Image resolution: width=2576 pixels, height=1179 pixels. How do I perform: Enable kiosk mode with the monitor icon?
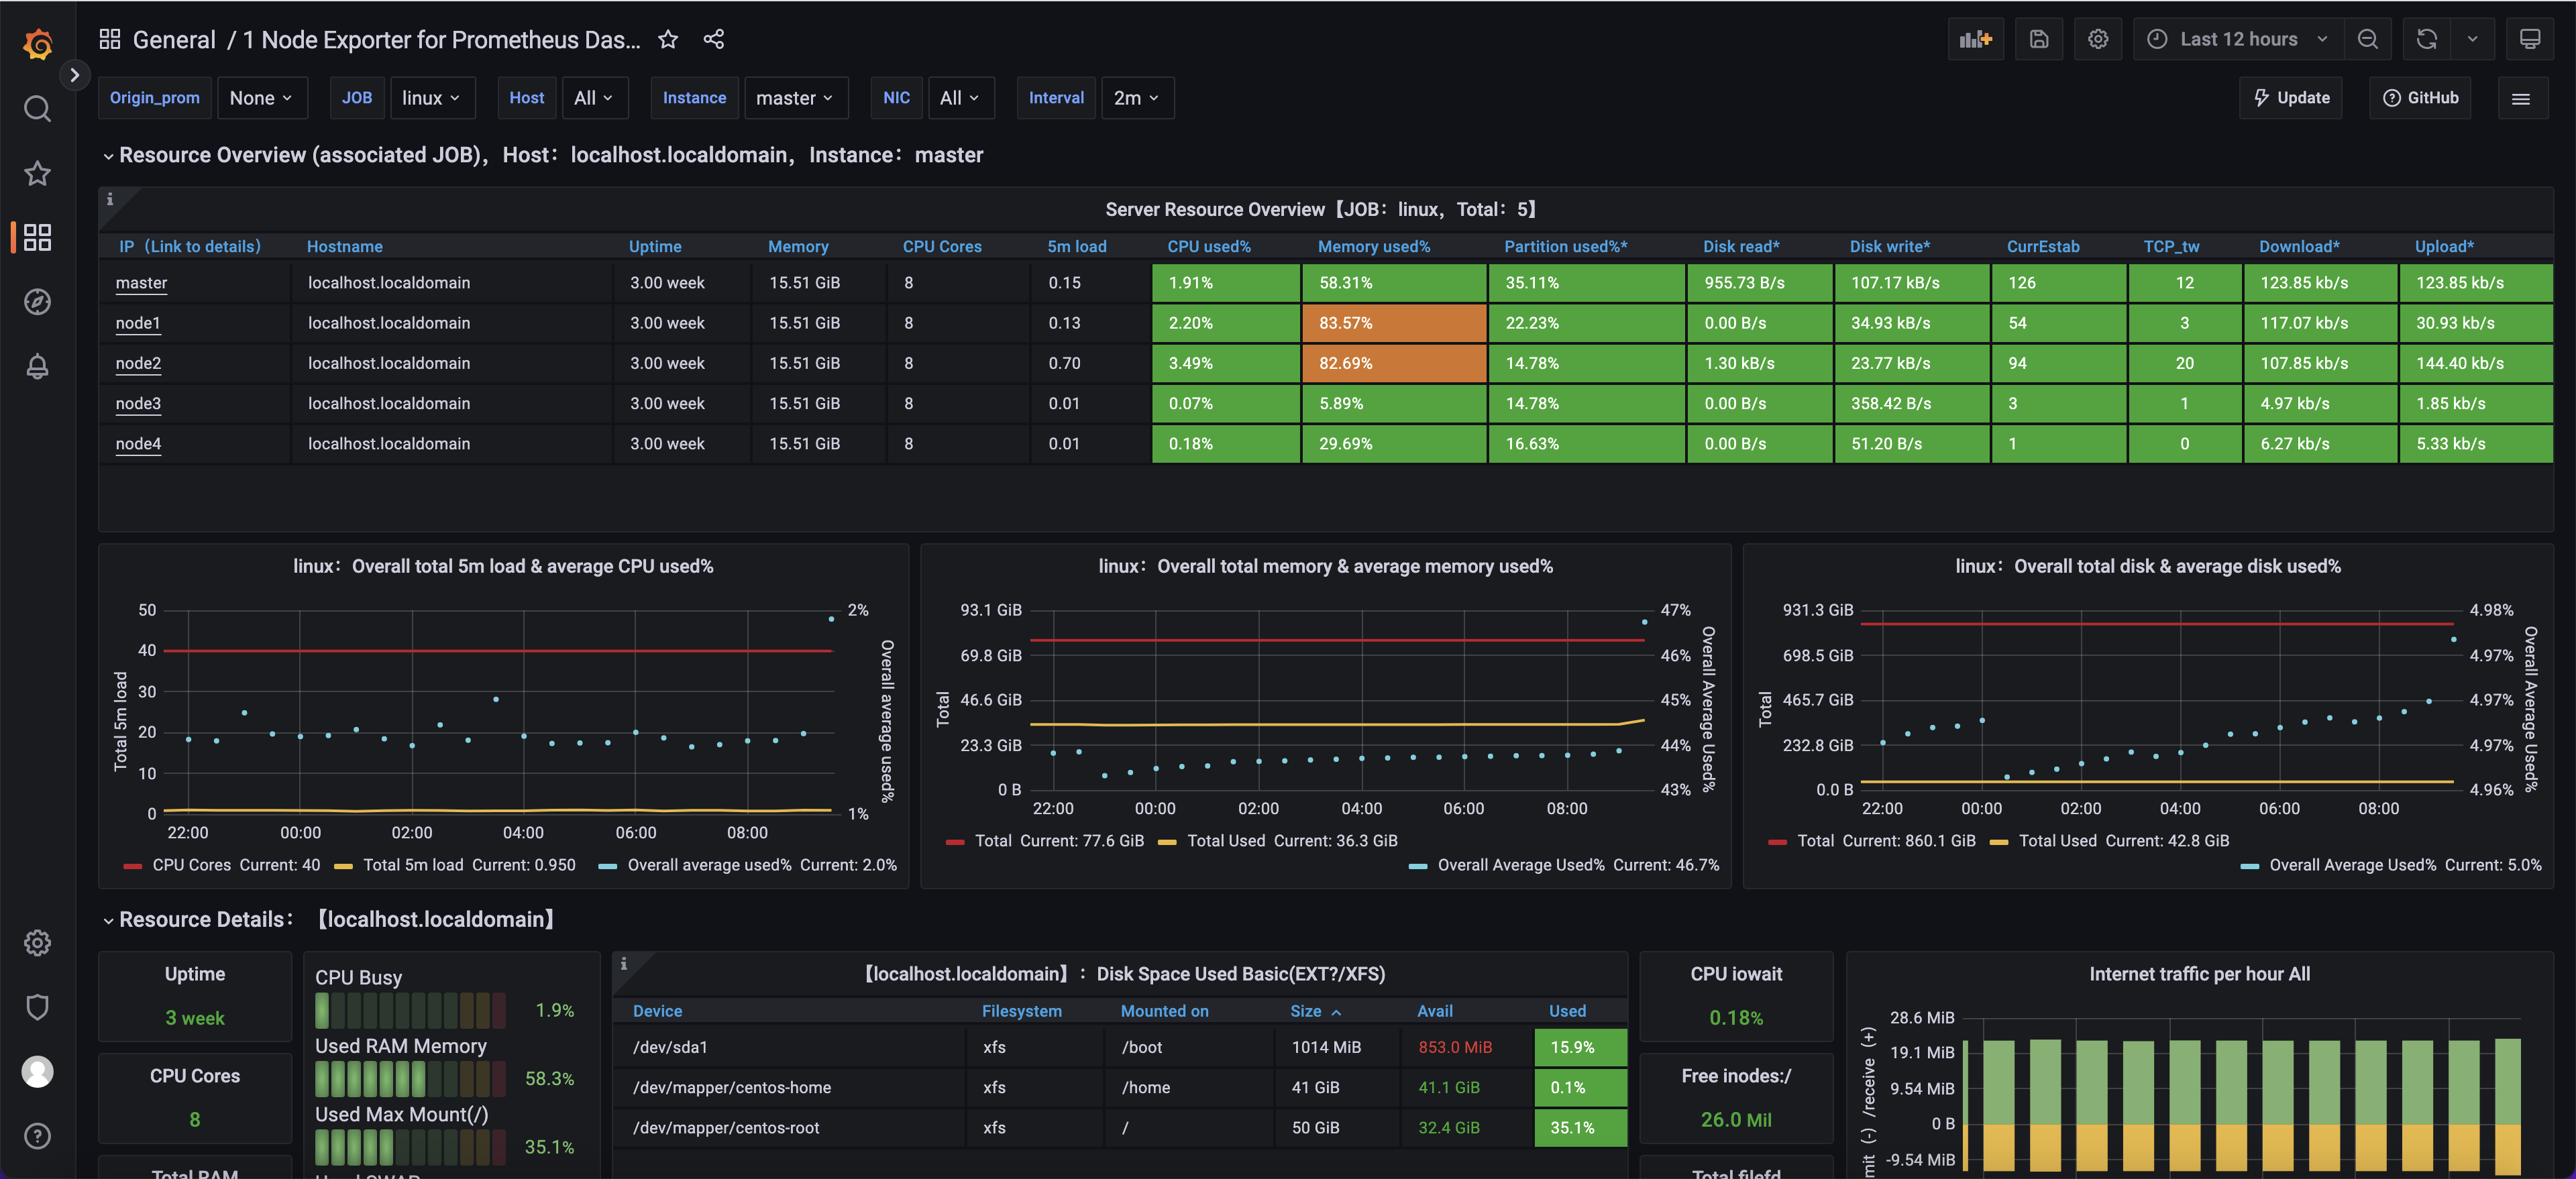pyautogui.click(x=2532, y=39)
